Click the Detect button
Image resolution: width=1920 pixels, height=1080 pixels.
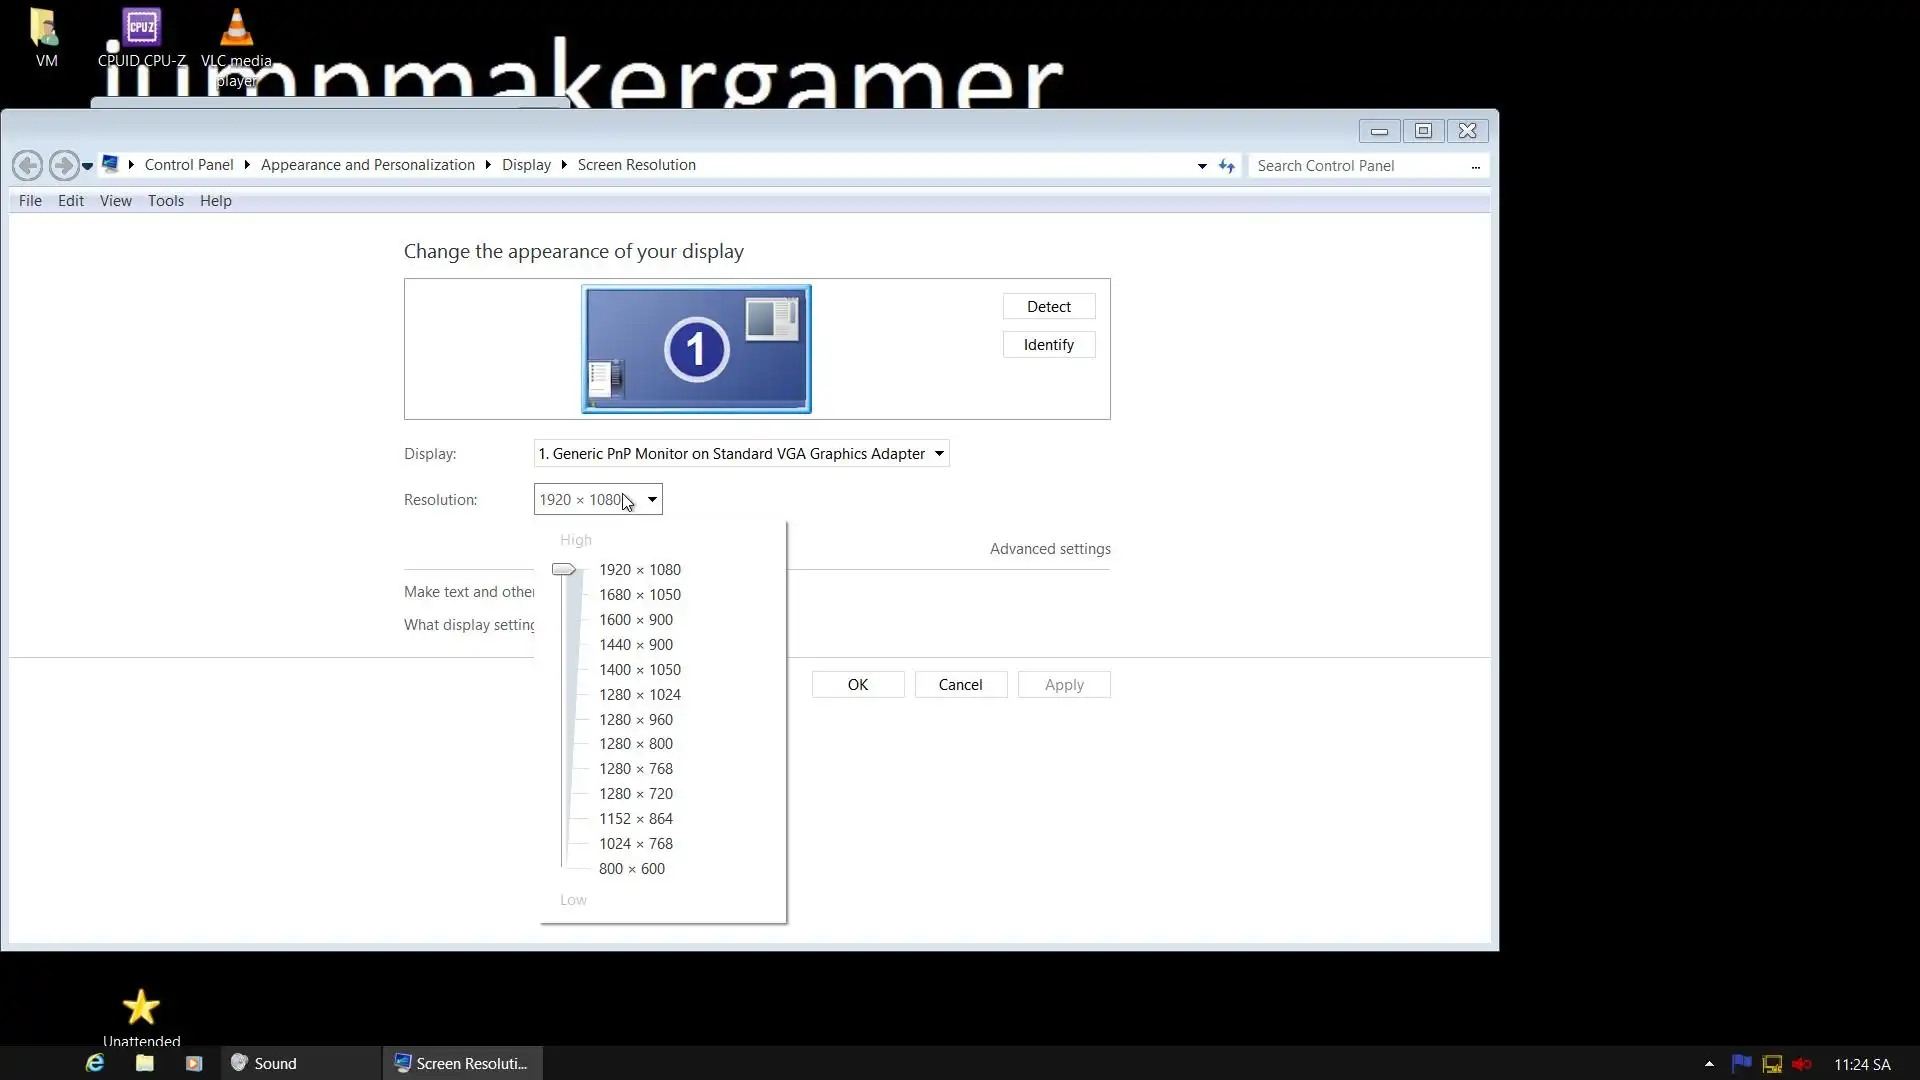pyautogui.click(x=1048, y=307)
